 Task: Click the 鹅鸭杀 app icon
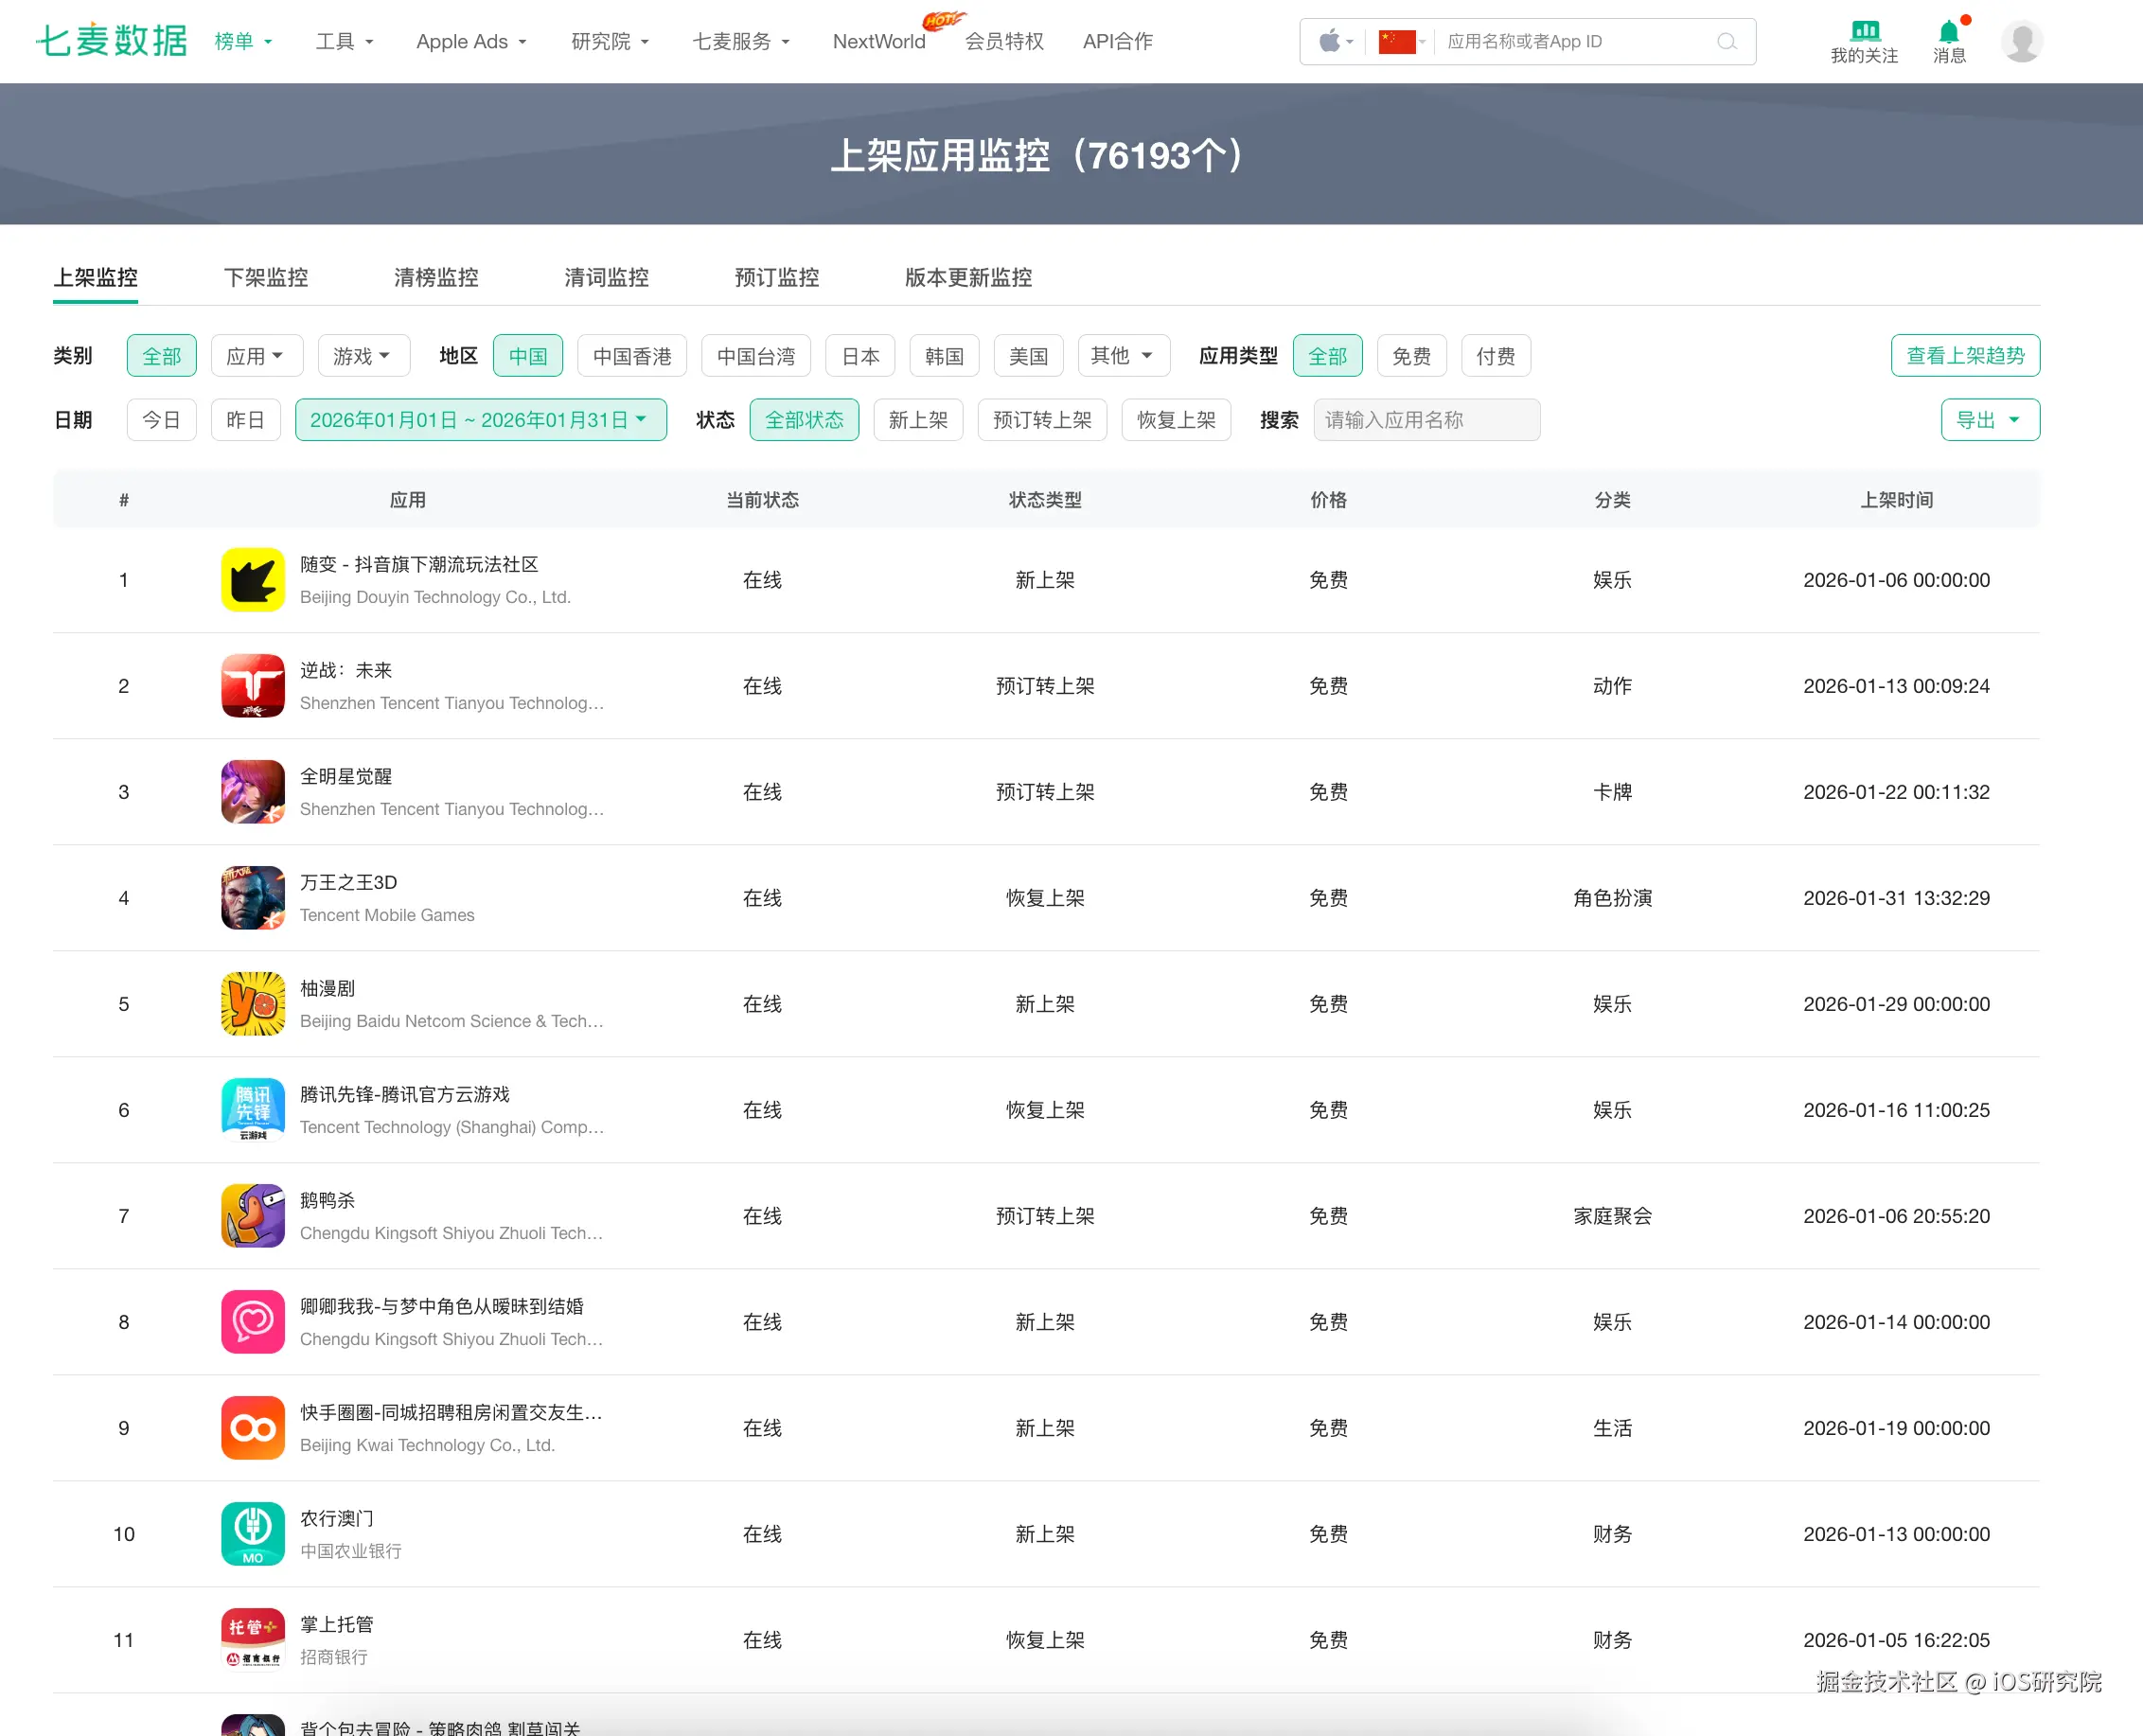point(253,1216)
